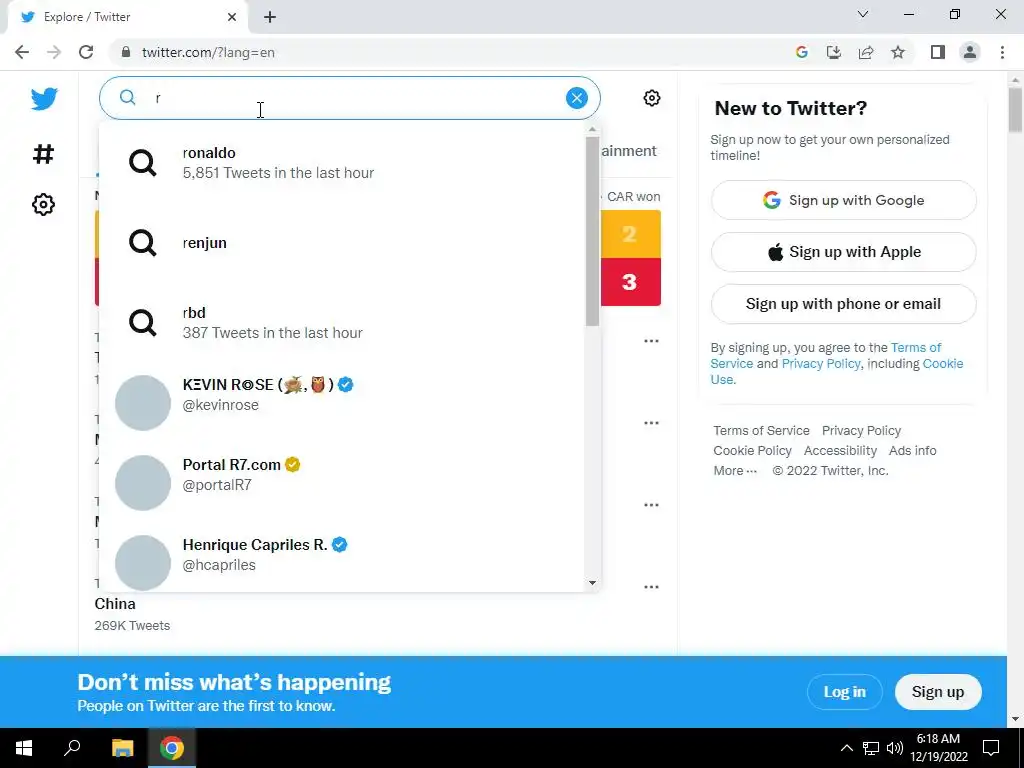Select the ronaldo search suggestion
Viewport: 1024px width, 768px height.
pos(342,163)
